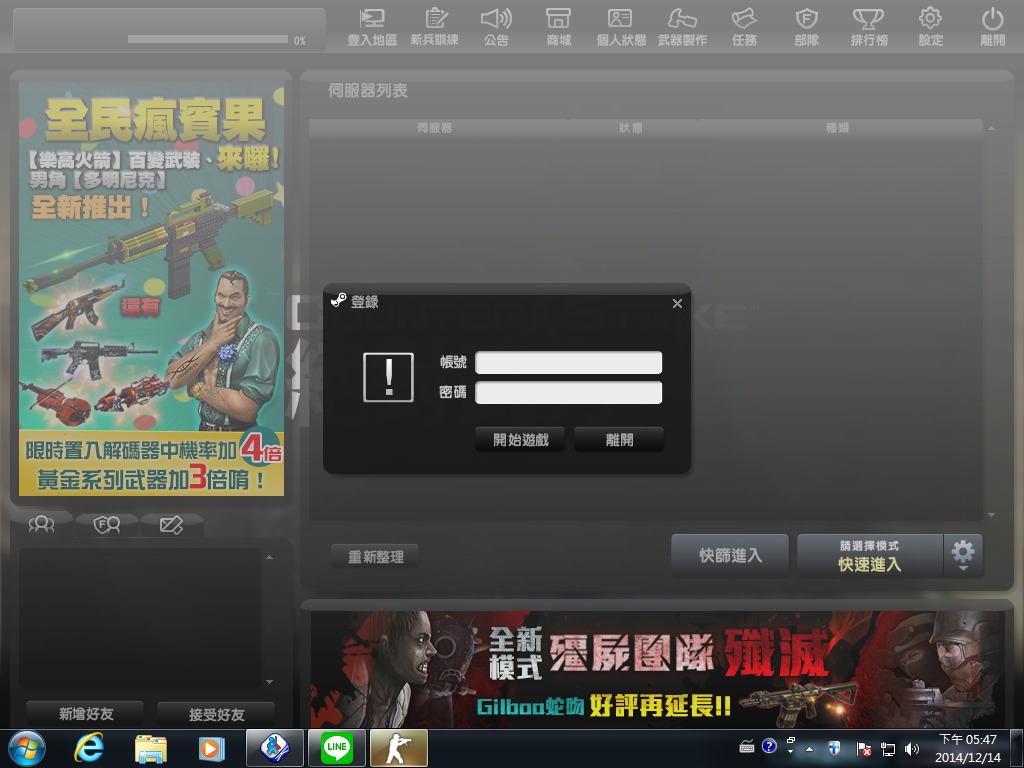Launch Internet Explorer from taskbar
Screen dimensions: 1024x768
89,748
